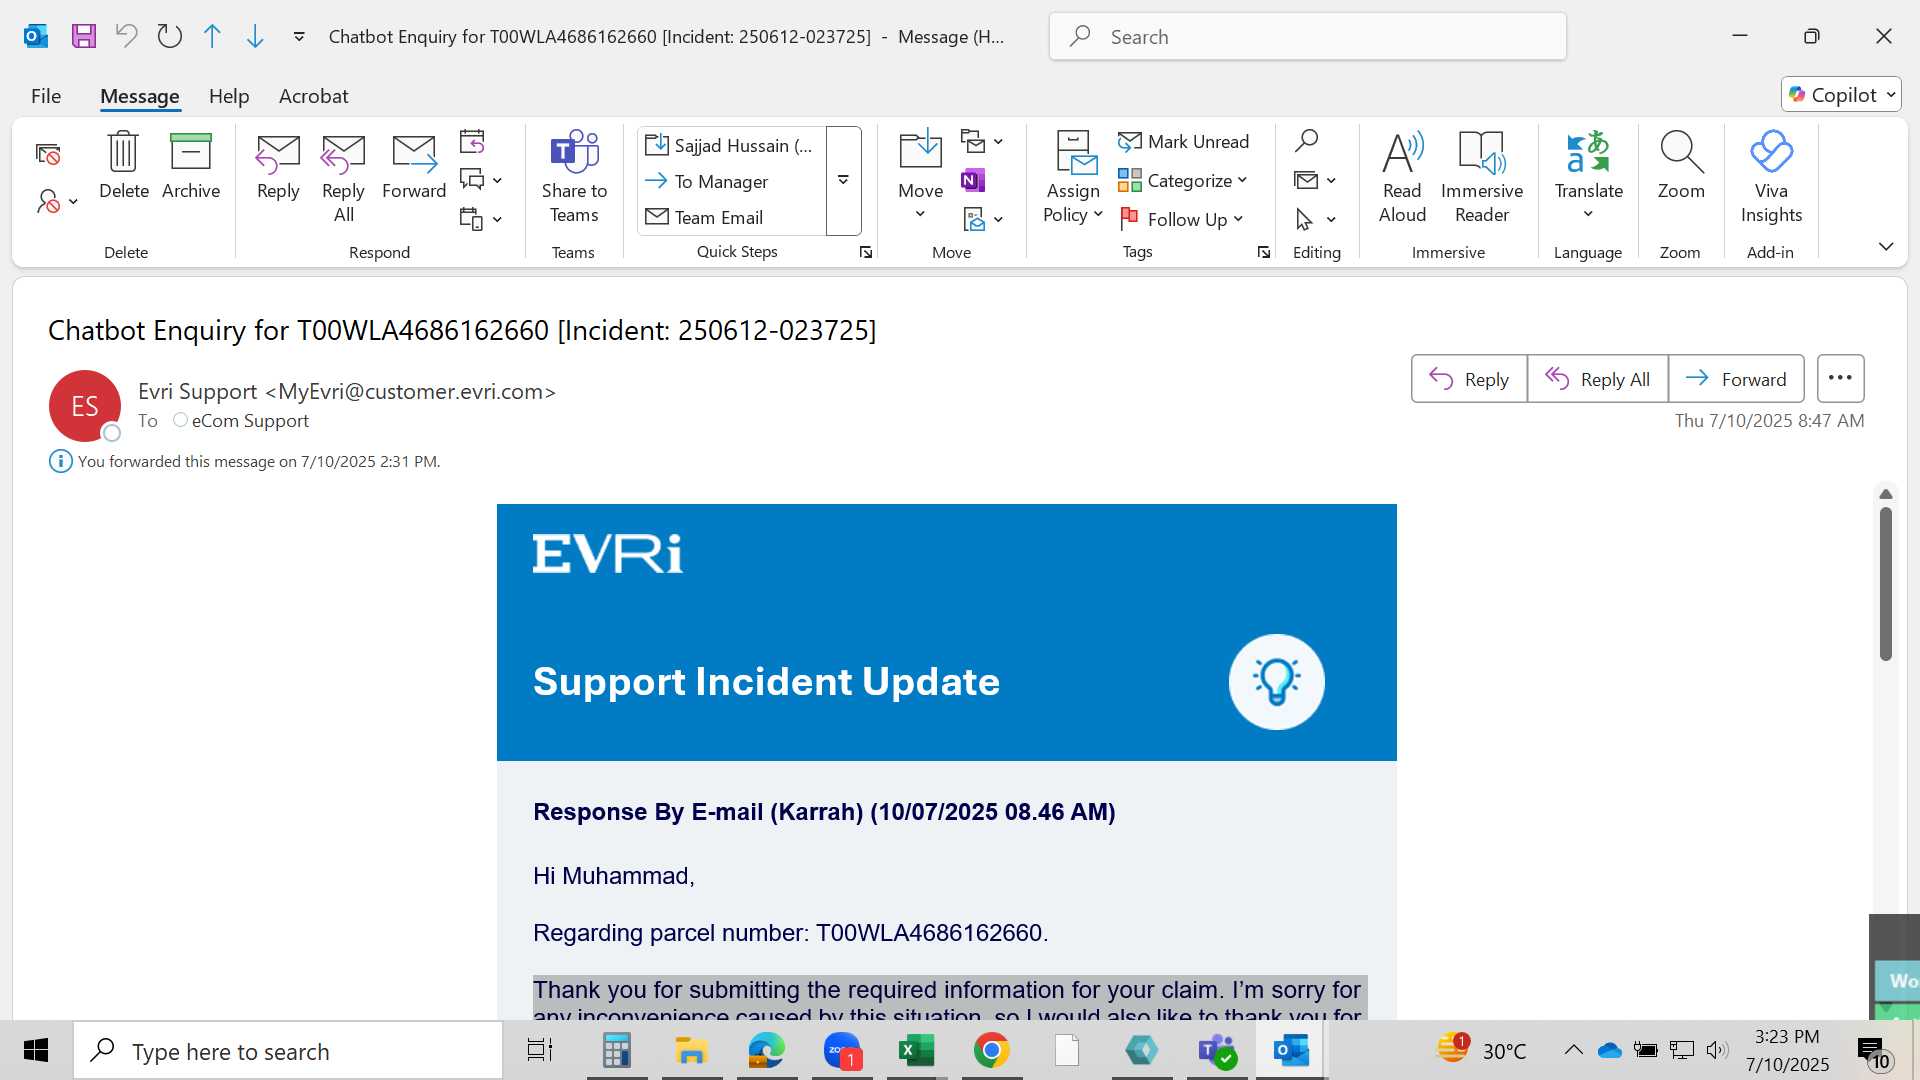Click the Save icon in title bar
This screenshot has width=1920, height=1080.
84,37
